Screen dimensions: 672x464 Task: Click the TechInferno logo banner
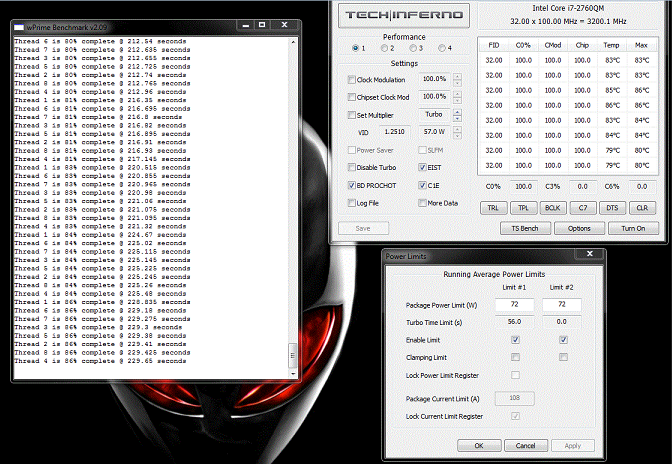coord(404,15)
